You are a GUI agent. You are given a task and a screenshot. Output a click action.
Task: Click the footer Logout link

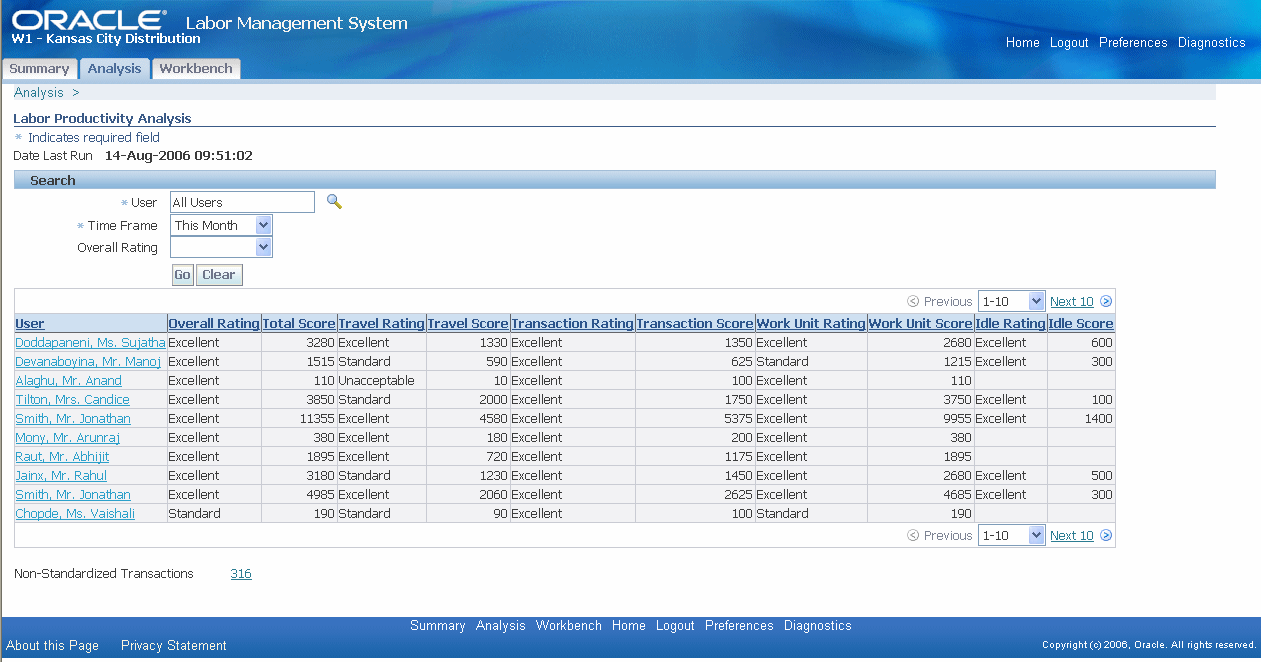[x=675, y=626]
